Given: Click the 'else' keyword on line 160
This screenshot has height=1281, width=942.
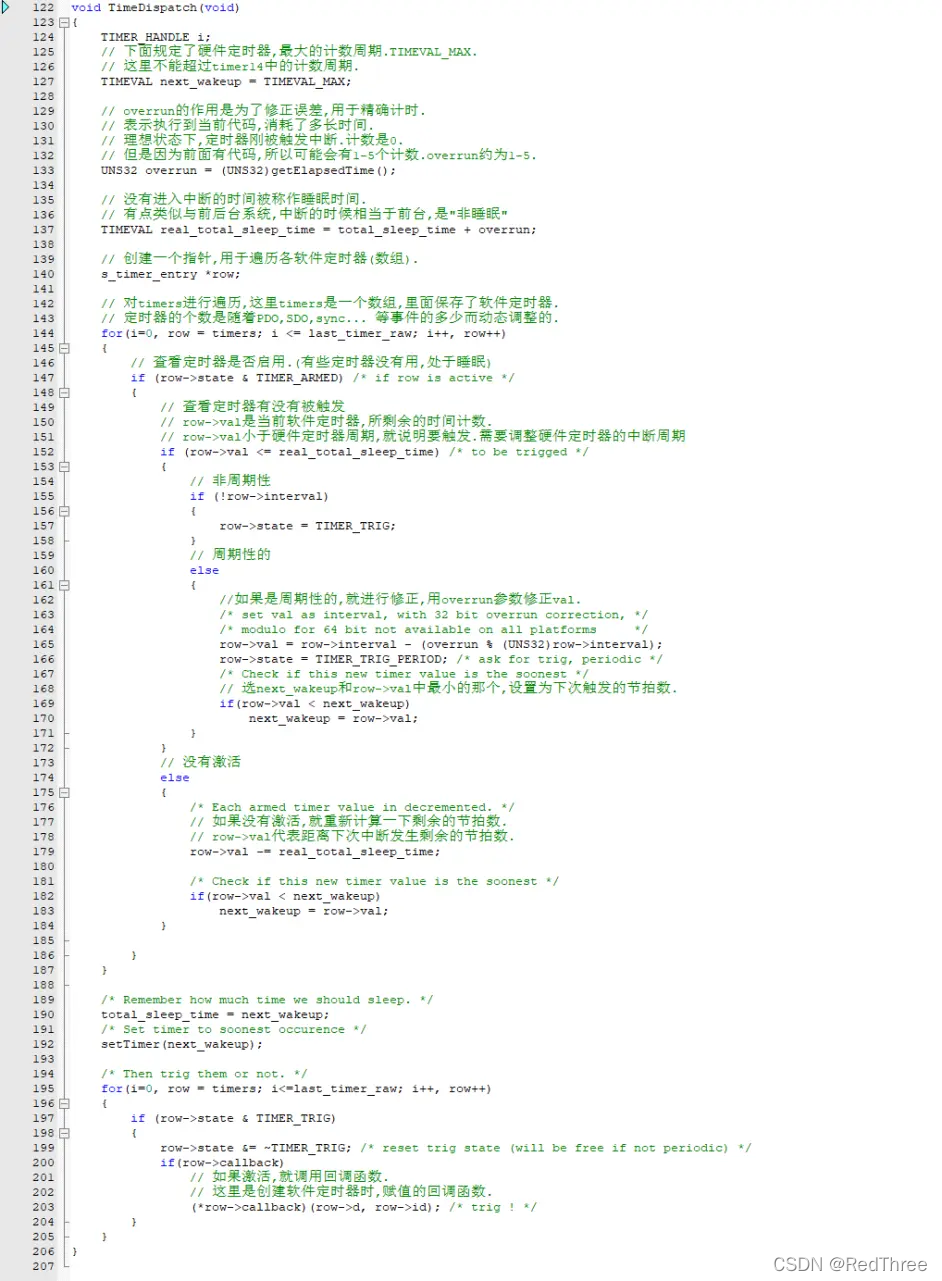Looking at the screenshot, I should (204, 570).
